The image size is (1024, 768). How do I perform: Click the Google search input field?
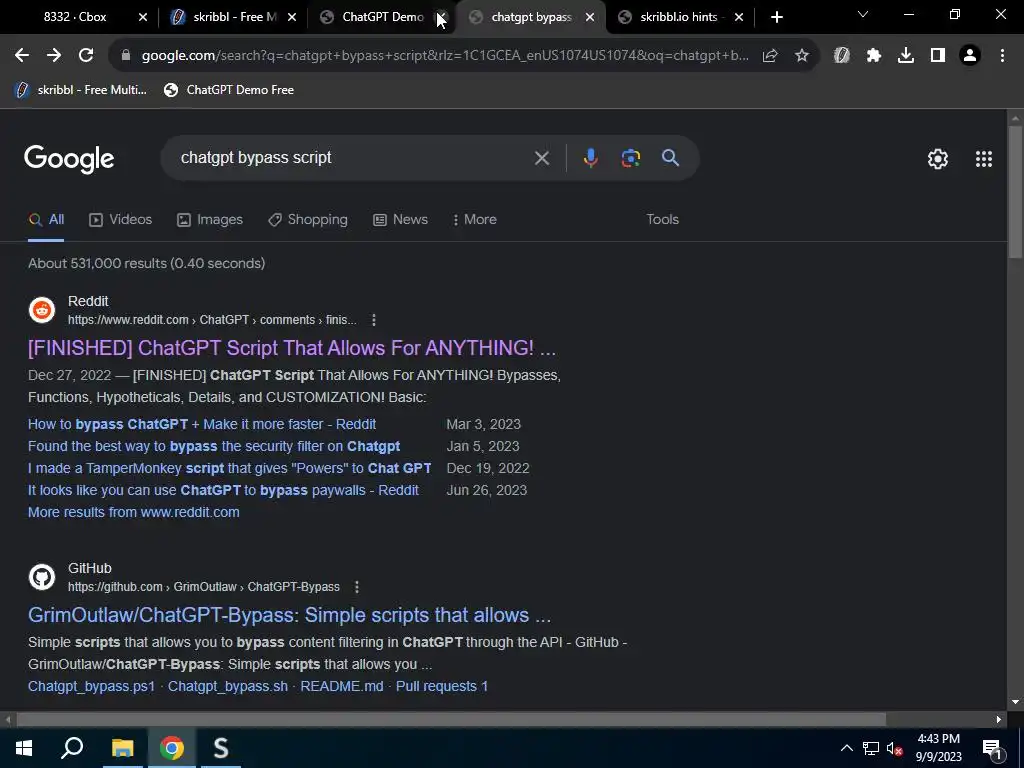(x=353, y=158)
